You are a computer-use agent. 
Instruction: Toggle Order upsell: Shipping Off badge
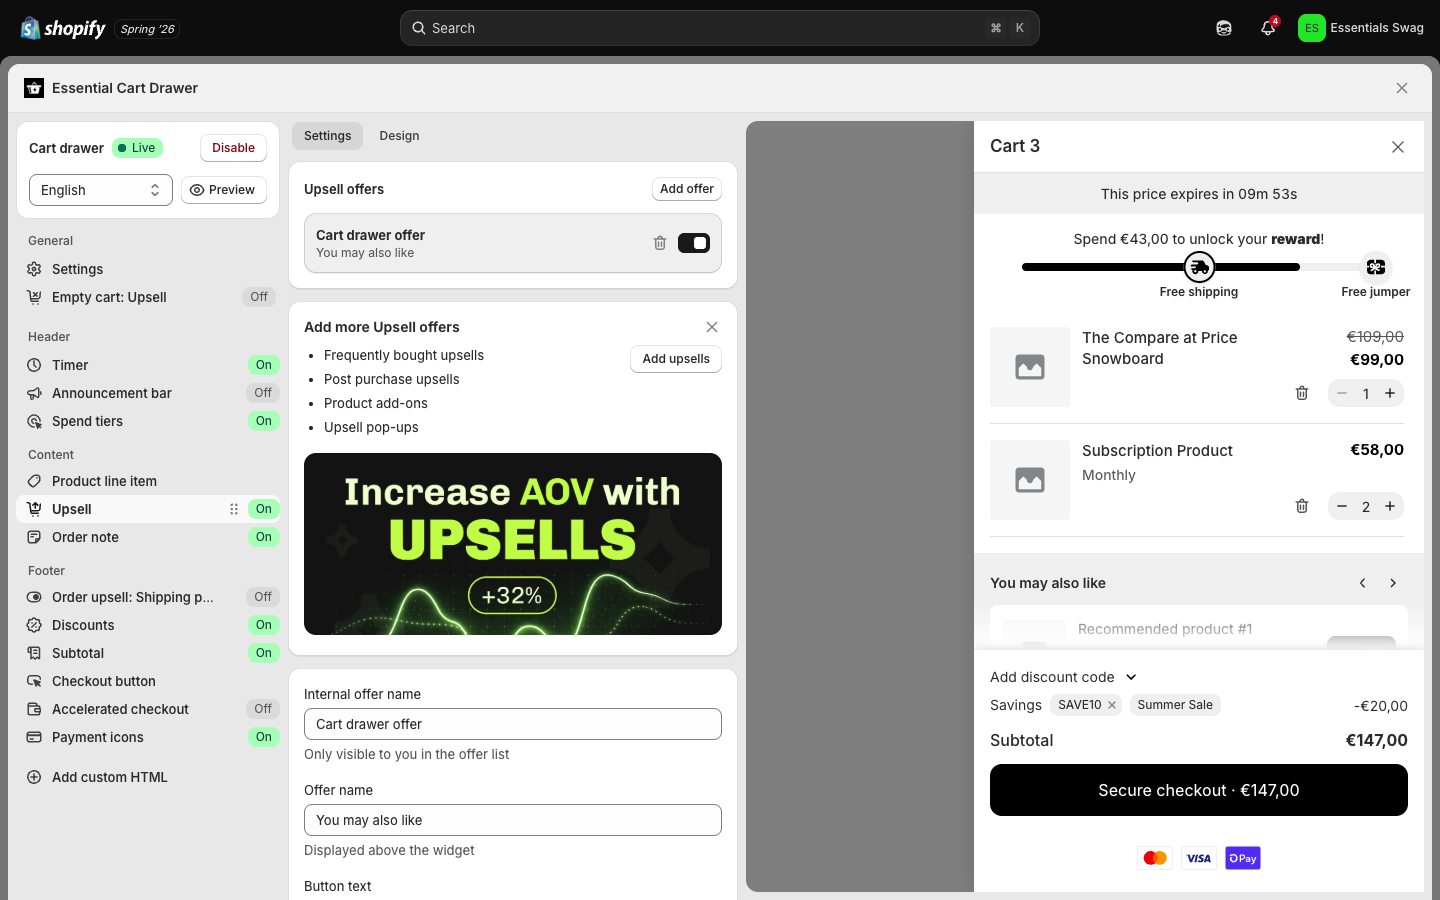click(x=263, y=597)
